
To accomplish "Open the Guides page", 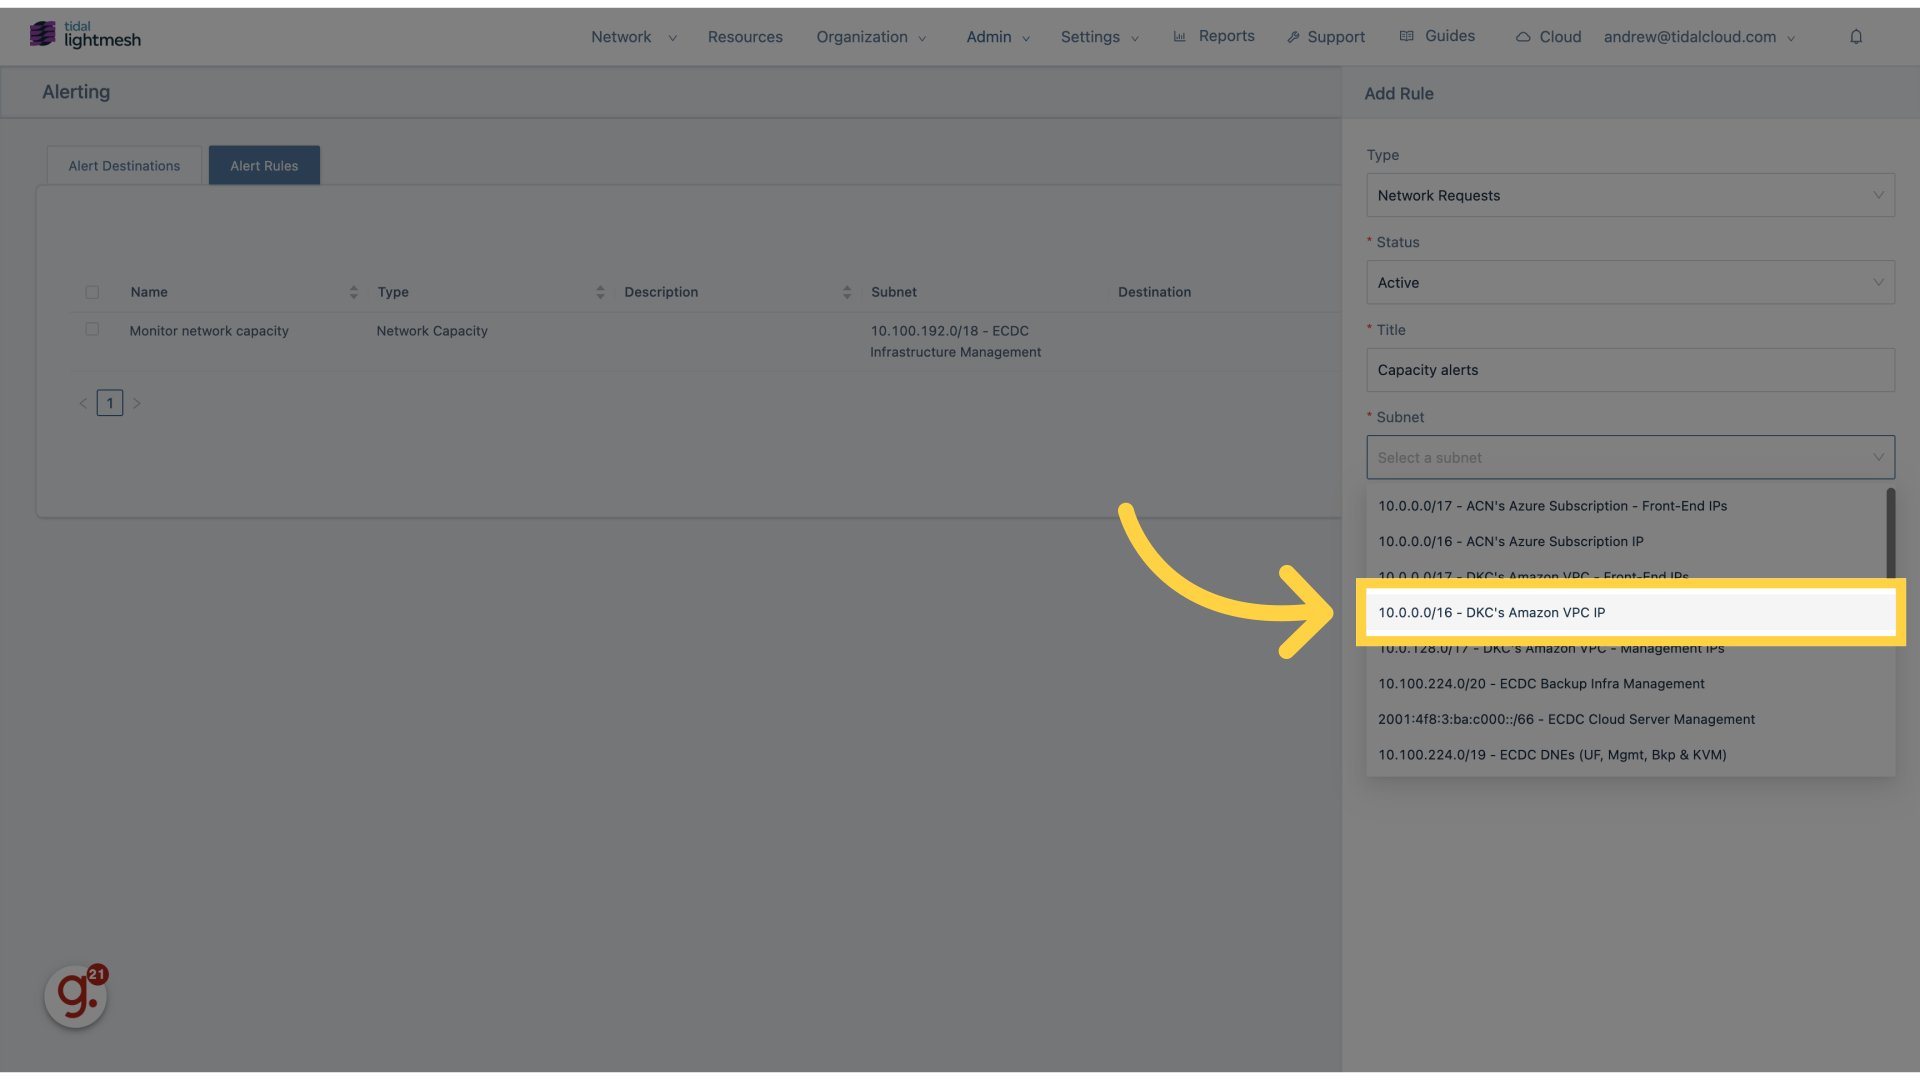I will coord(1449,36).
